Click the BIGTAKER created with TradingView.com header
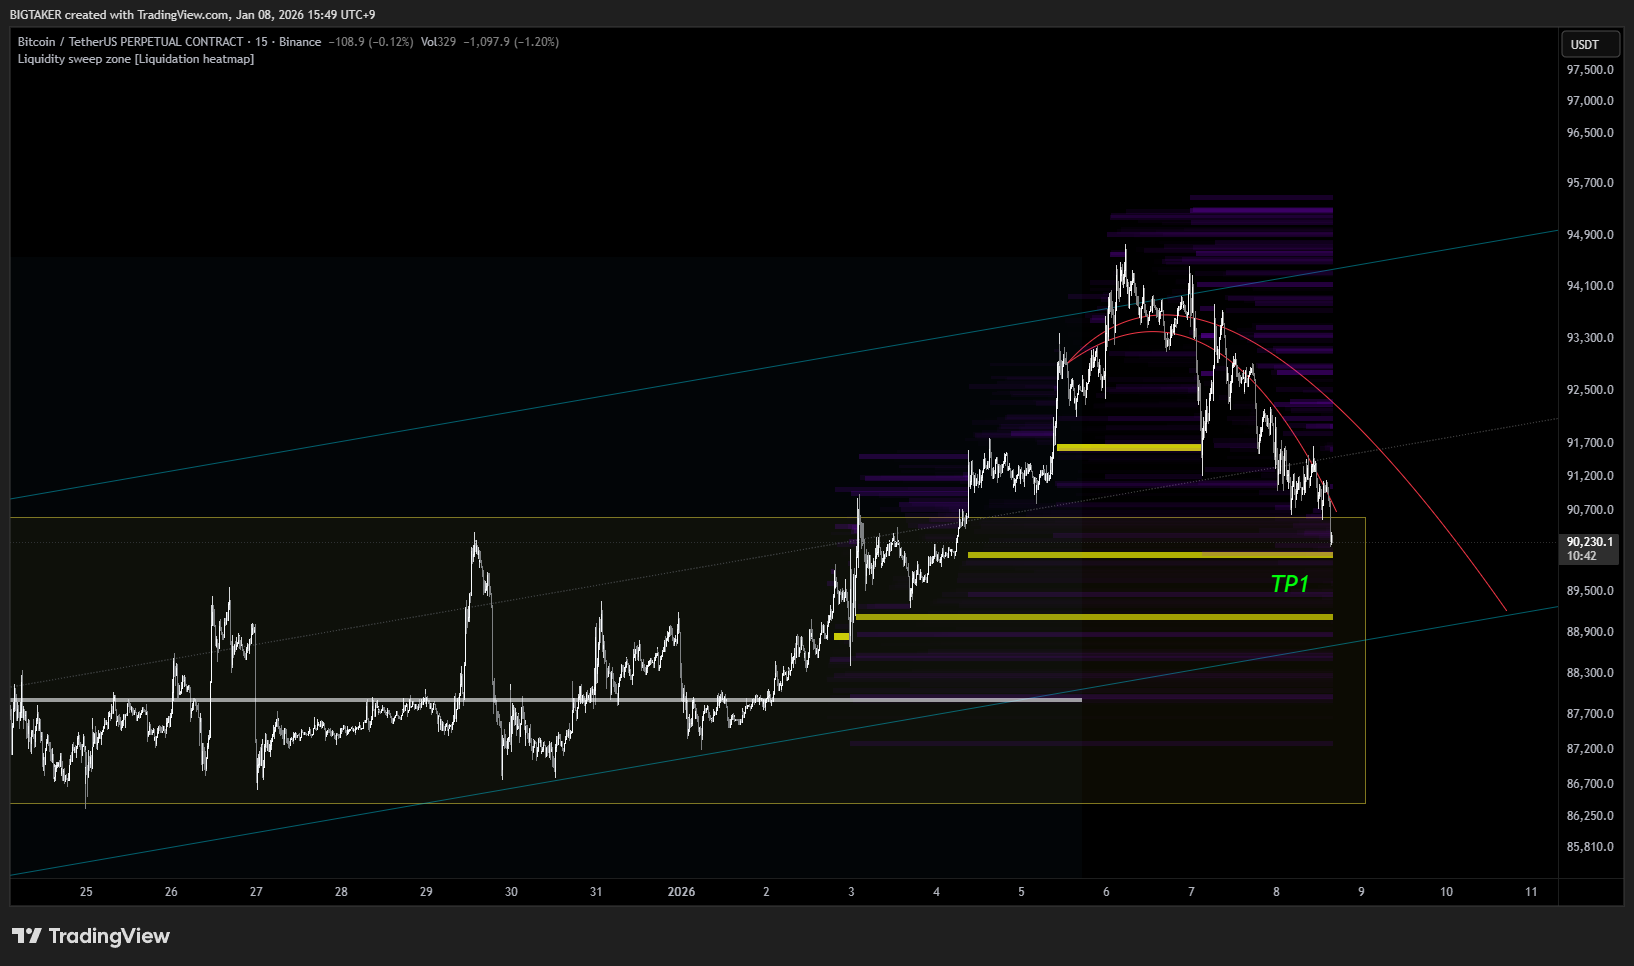Screen dimensions: 1634x966 [192, 15]
